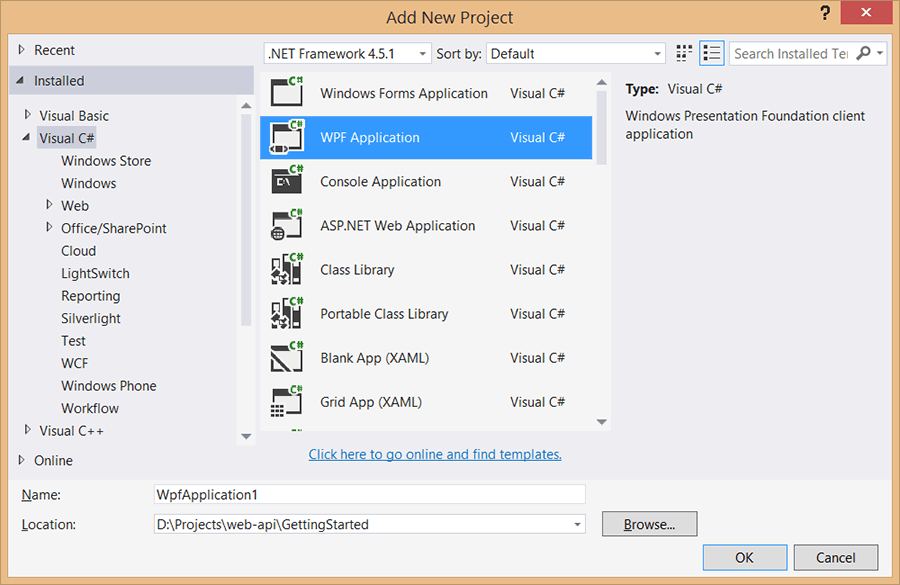Screen dimensions: 900x585
Task: Click the Cancel button
Action: 836,557
